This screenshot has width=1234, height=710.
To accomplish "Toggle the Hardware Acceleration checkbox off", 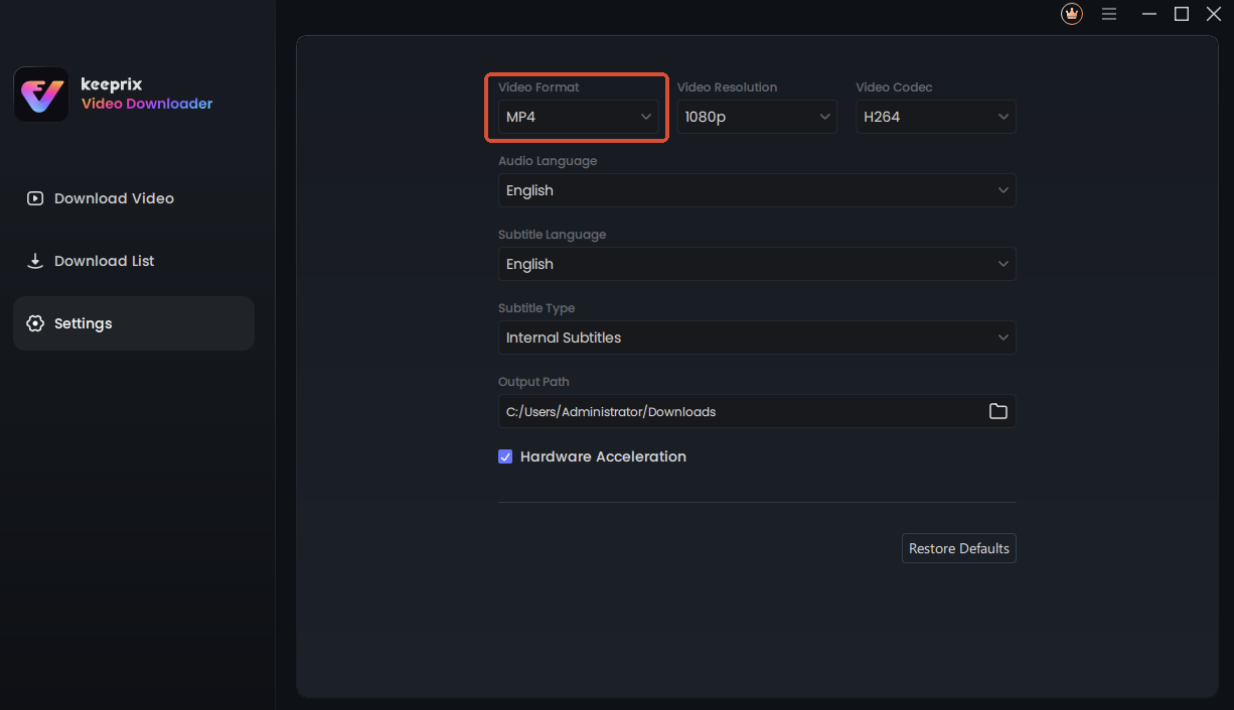I will [x=505, y=456].
